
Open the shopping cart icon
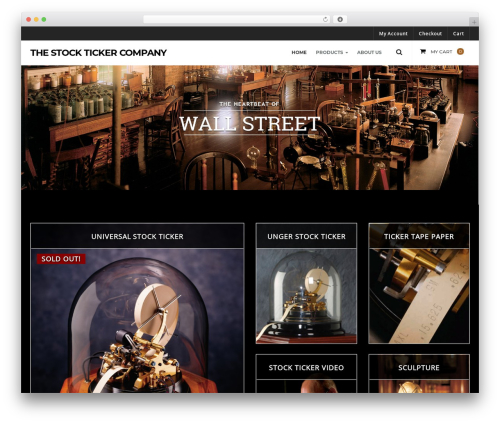tap(423, 51)
